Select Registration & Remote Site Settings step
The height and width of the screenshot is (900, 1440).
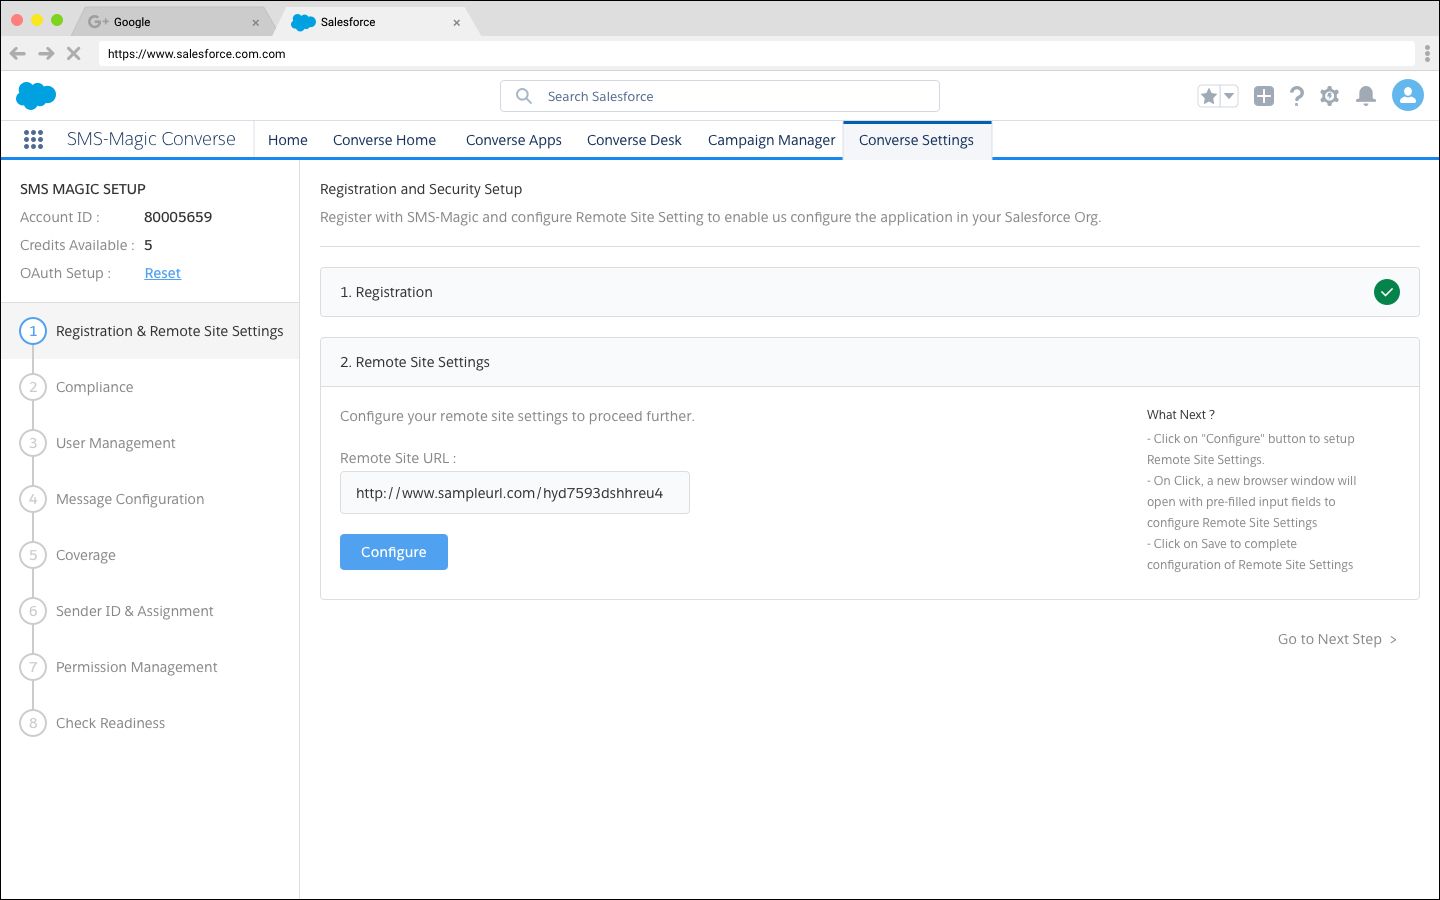(x=150, y=331)
